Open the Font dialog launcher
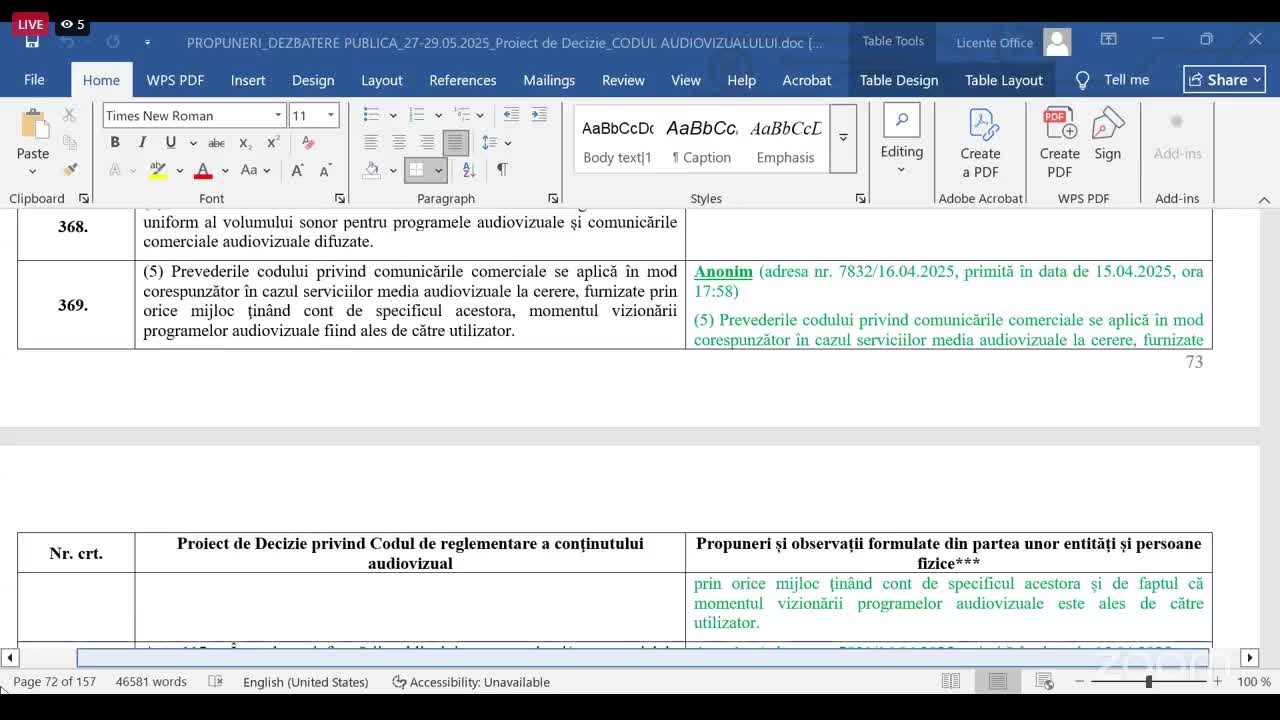This screenshot has height=720, width=1280. [x=340, y=198]
